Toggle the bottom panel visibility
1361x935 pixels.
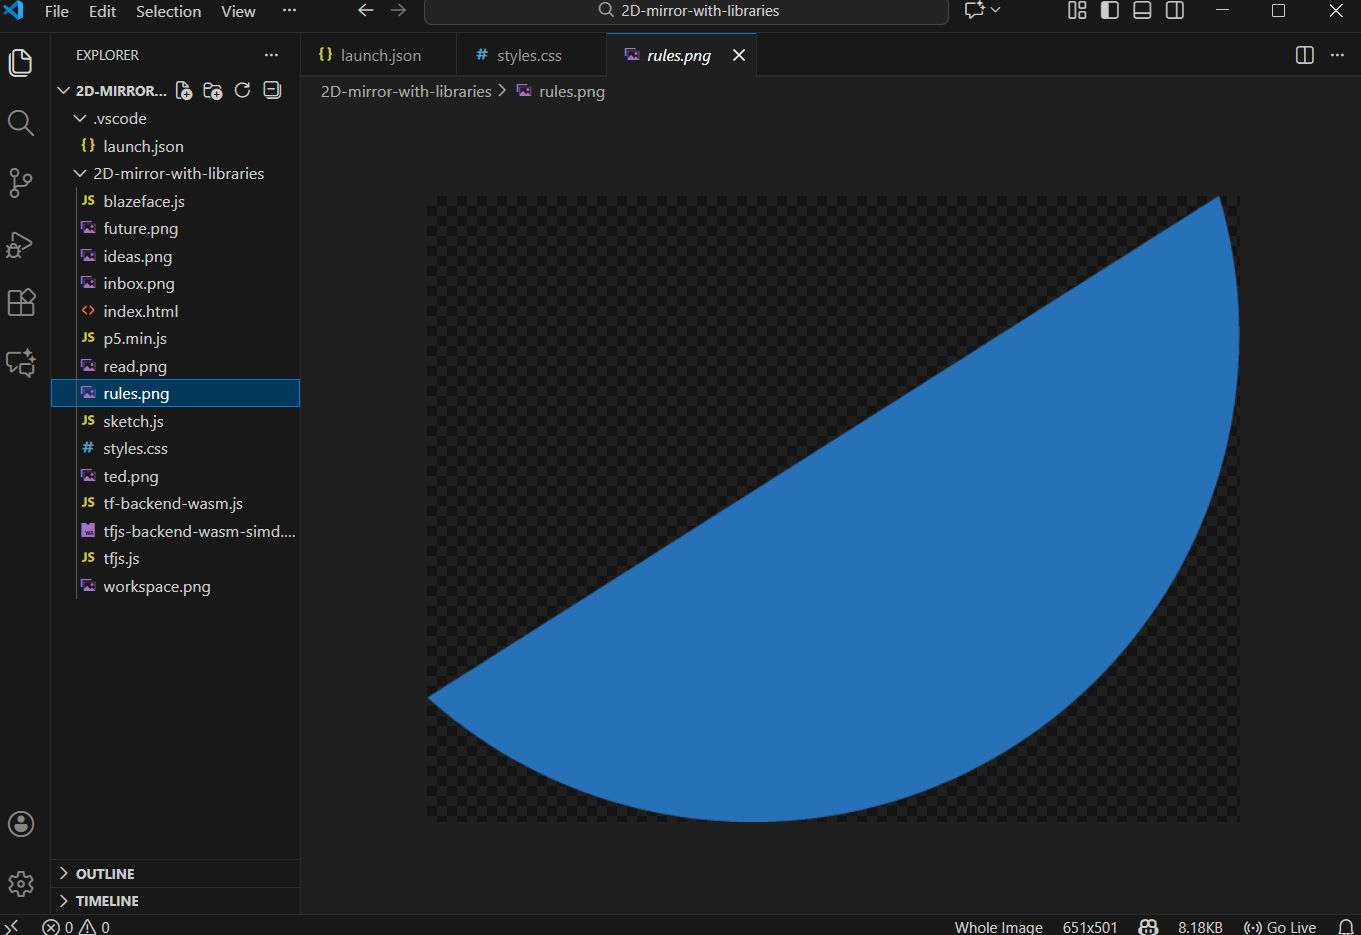coord(1142,11)
